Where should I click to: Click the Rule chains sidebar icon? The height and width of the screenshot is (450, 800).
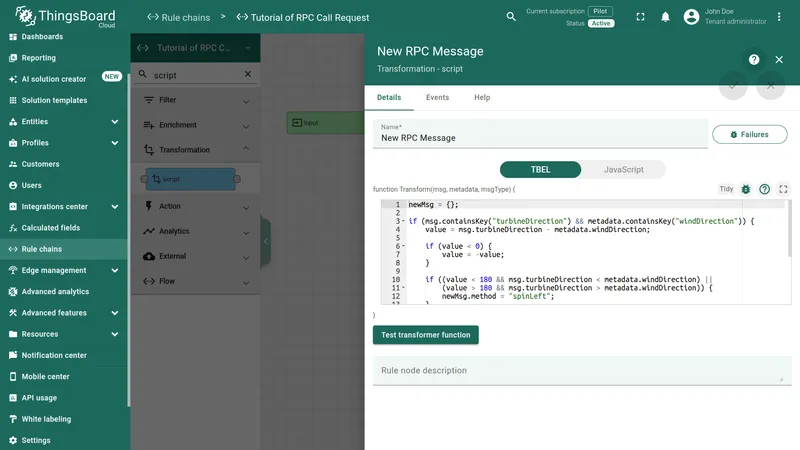13,249
